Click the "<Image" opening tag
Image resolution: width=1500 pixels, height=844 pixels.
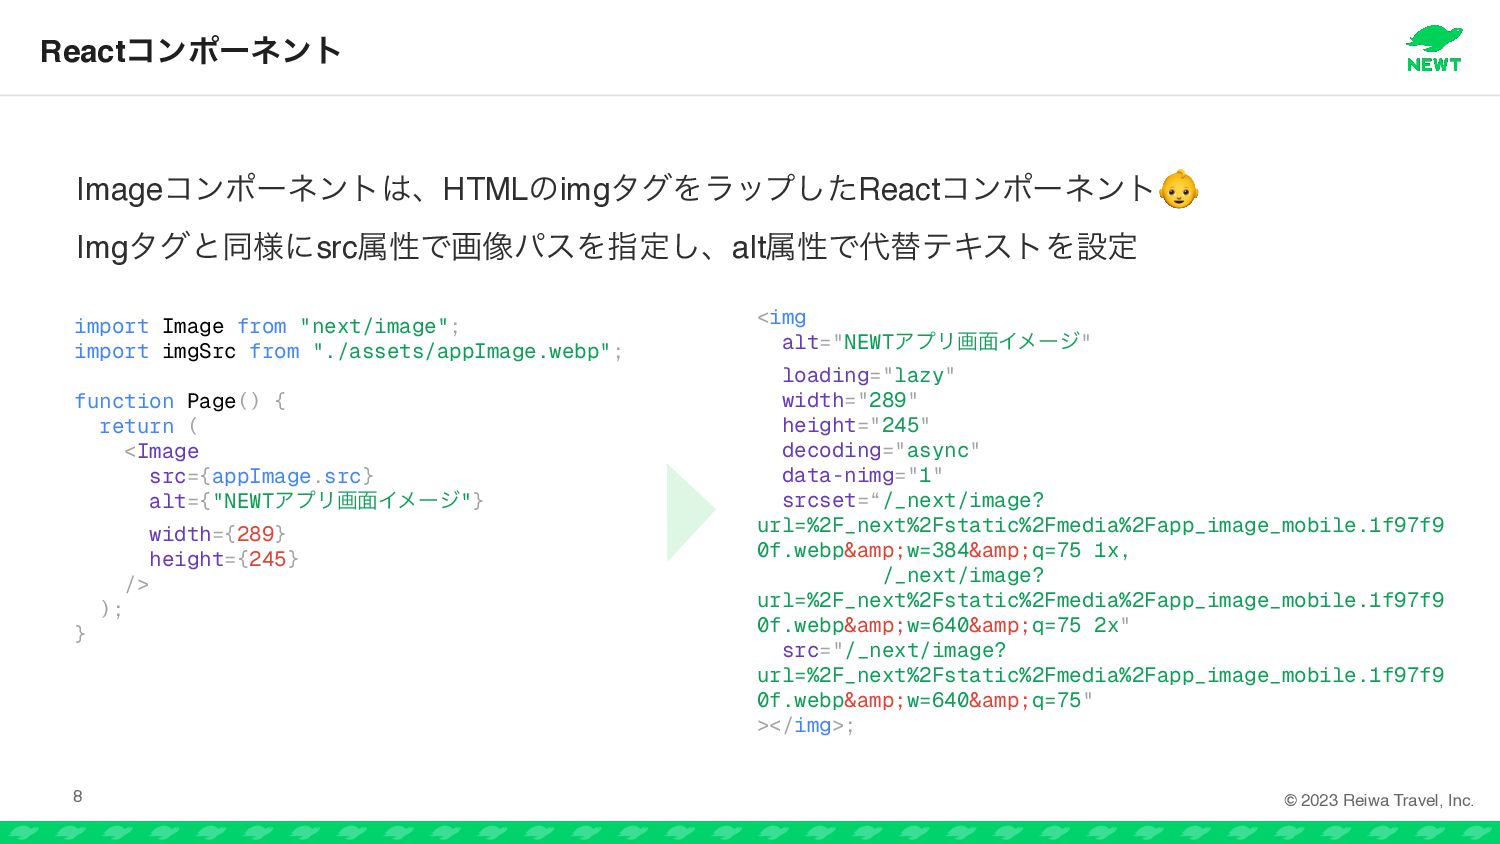click(162, 451)
